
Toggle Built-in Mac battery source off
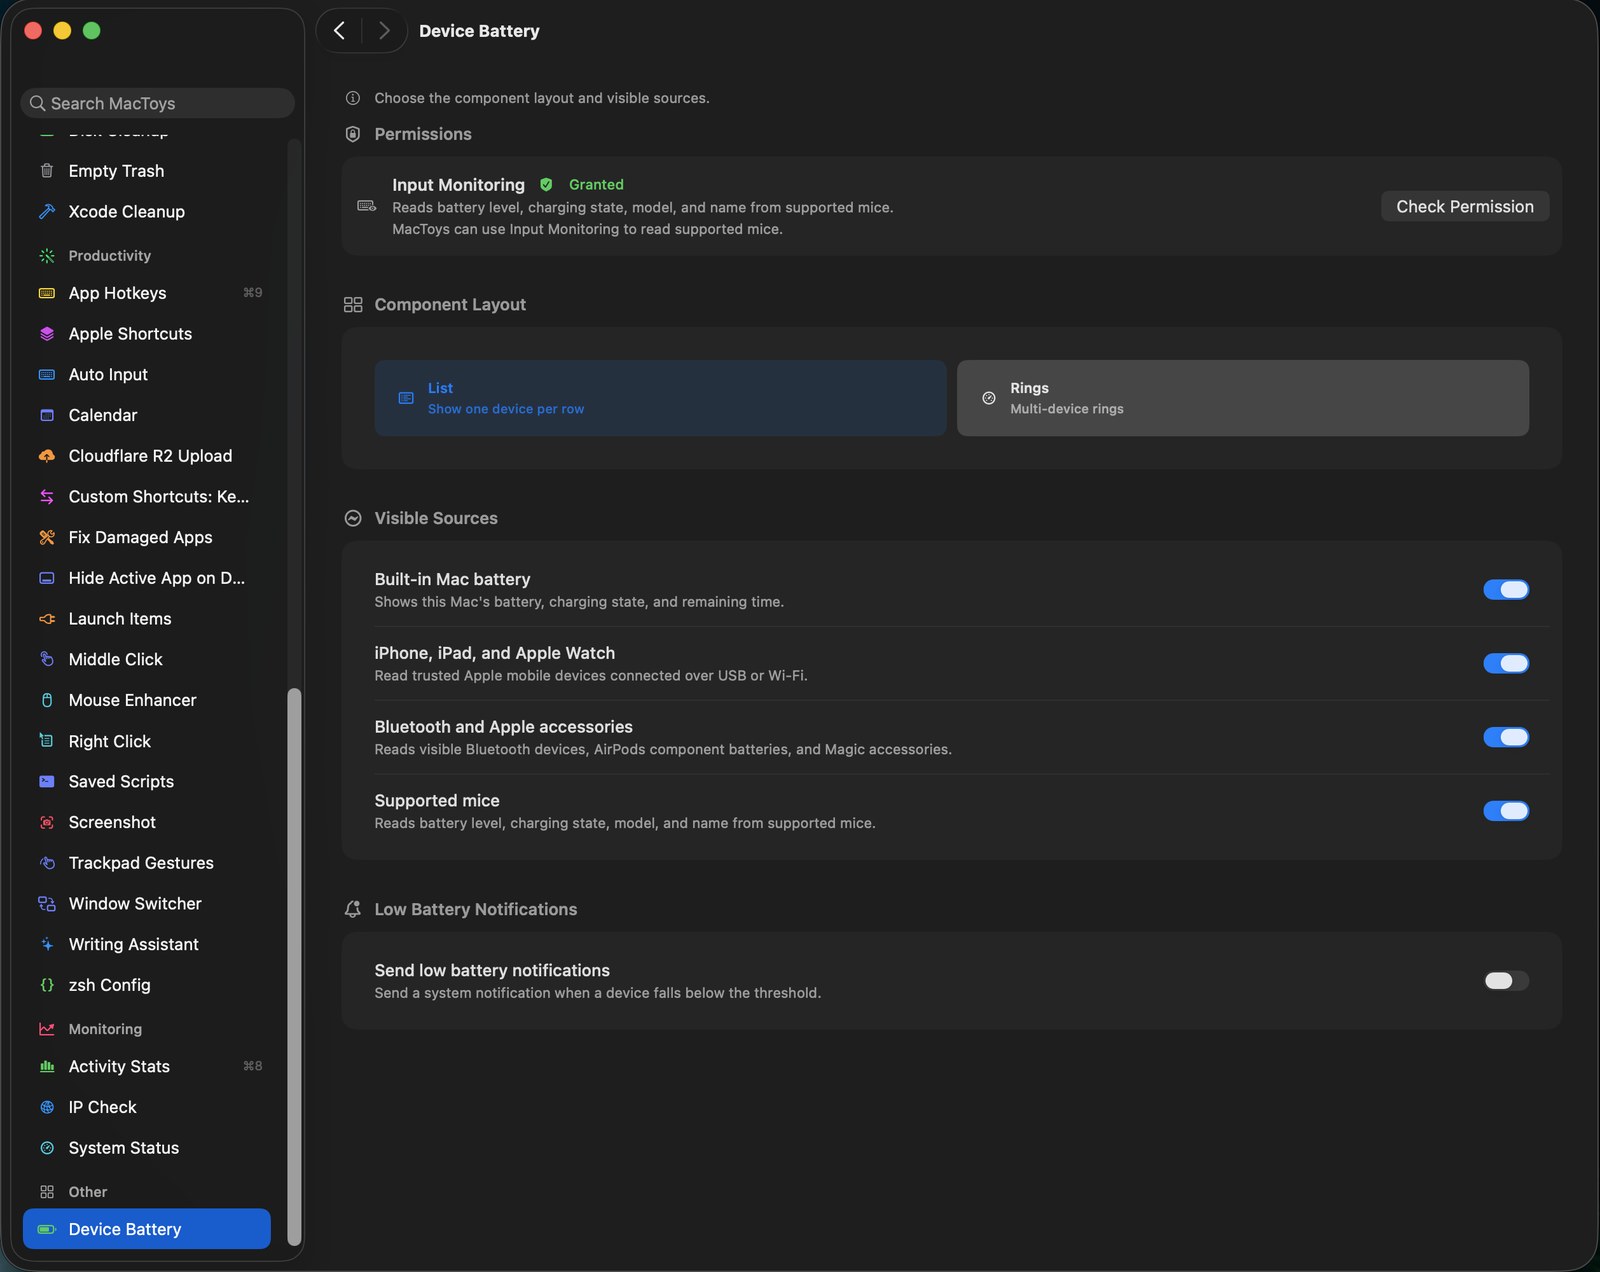(1506, 590)
